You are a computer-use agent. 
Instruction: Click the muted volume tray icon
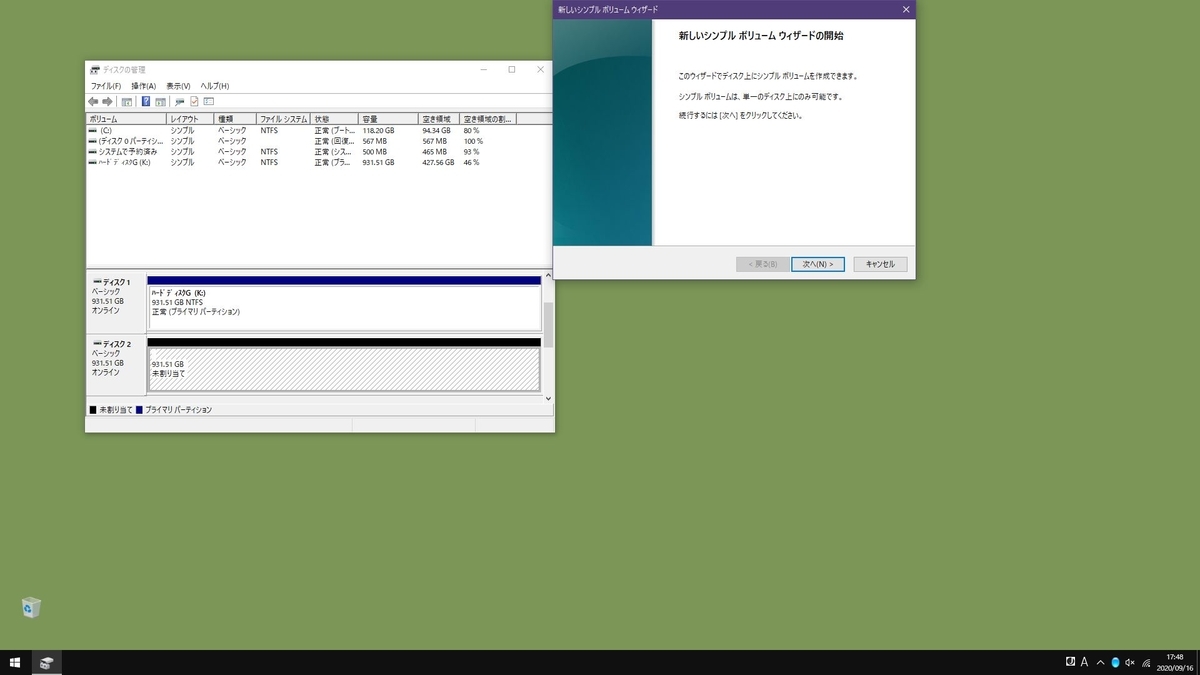1130,662
